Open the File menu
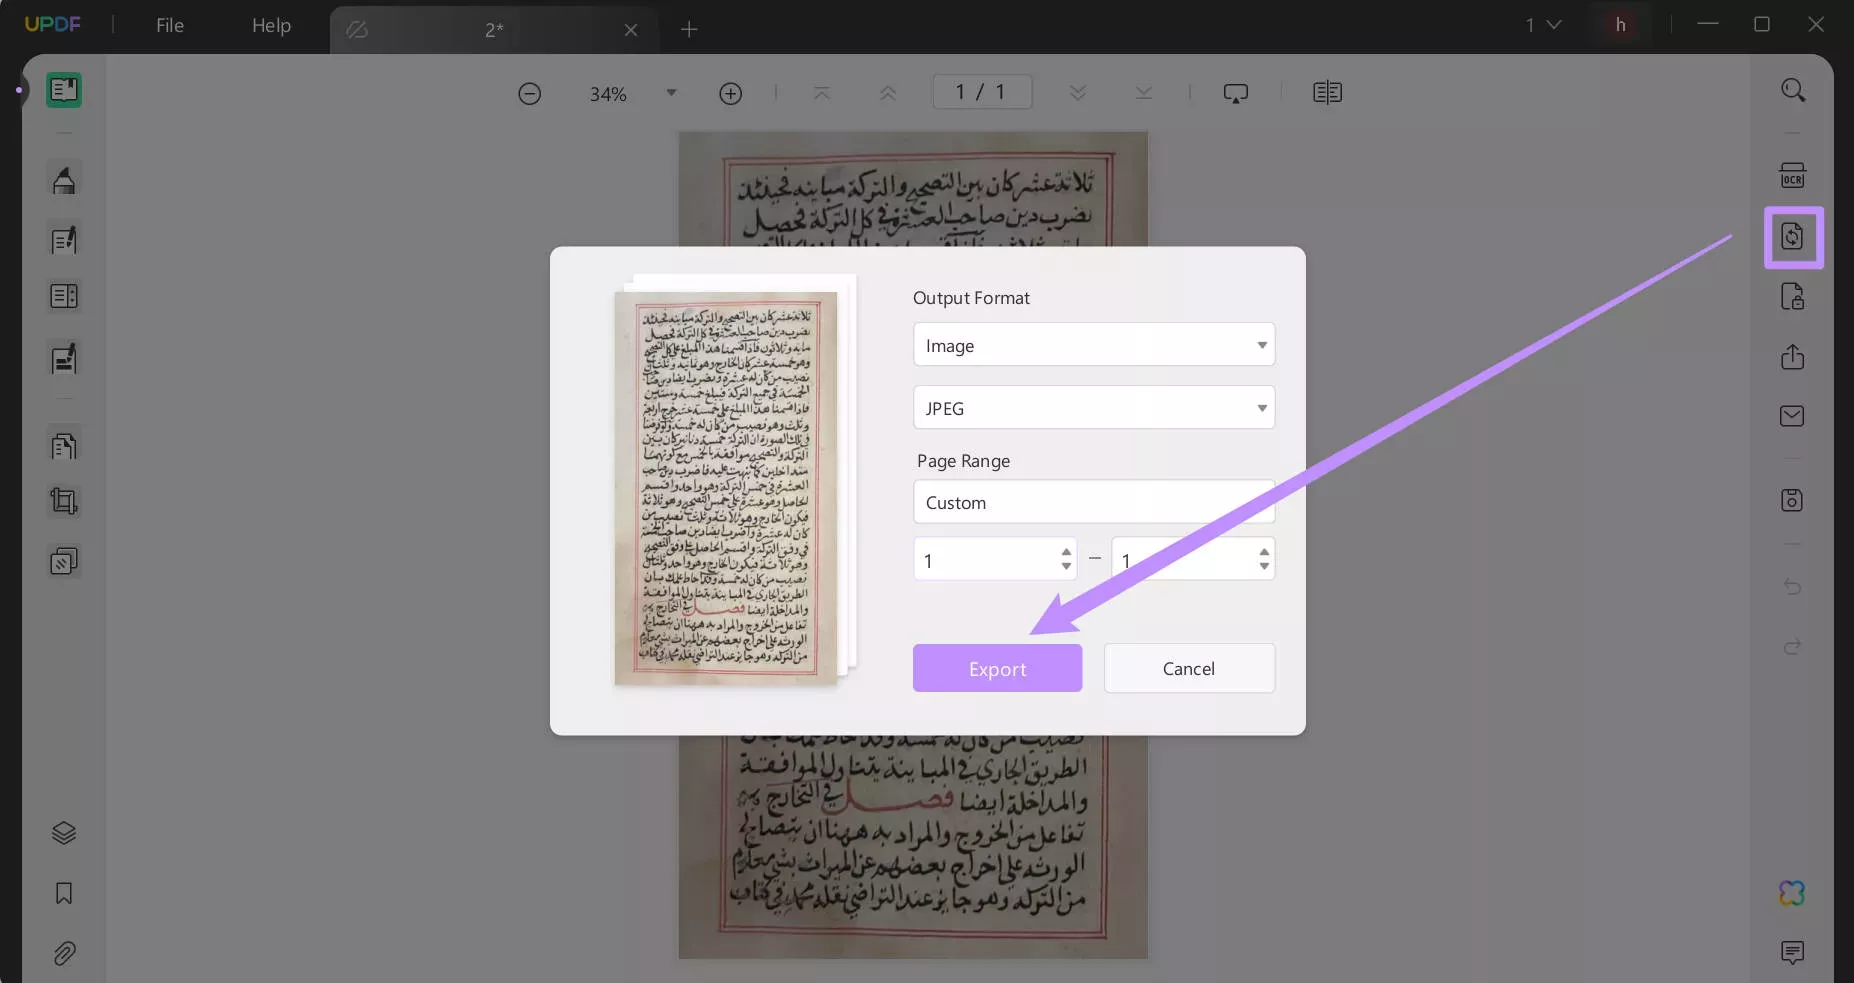Viewport: 1854px width, 983px height. pos(169,26)
